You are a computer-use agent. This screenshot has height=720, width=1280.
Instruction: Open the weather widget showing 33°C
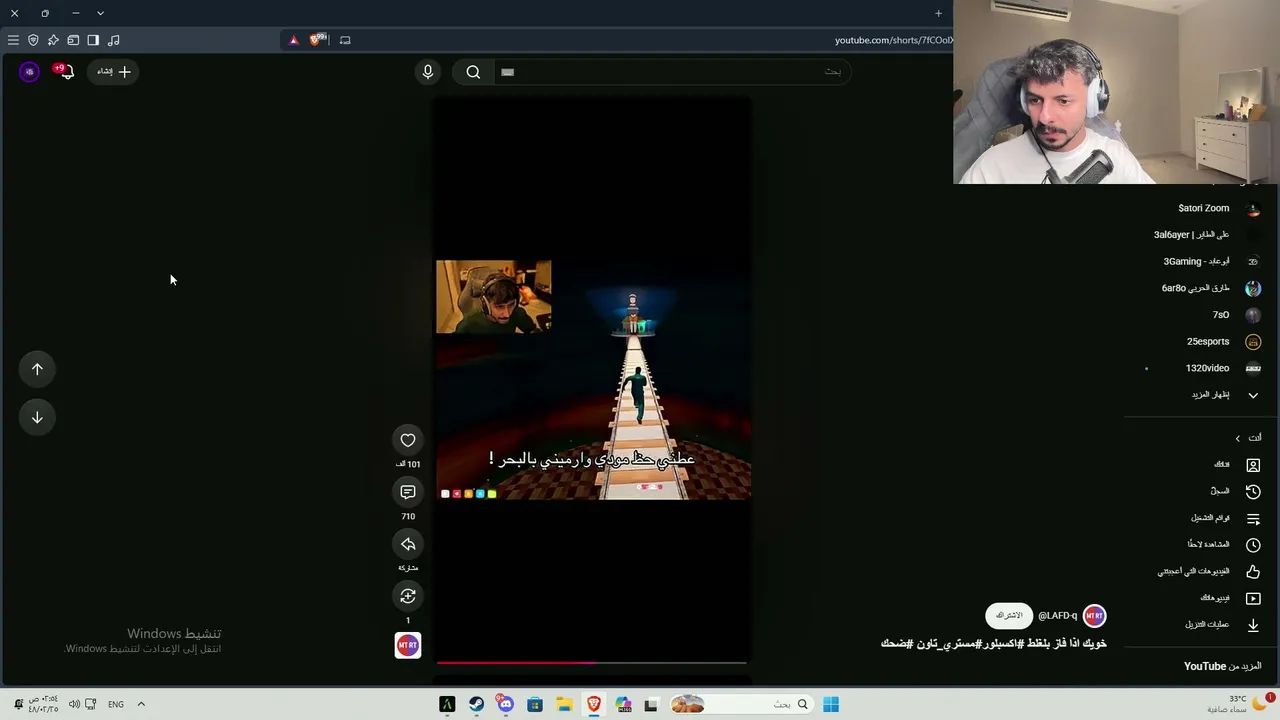click(x=1239, y=704)
